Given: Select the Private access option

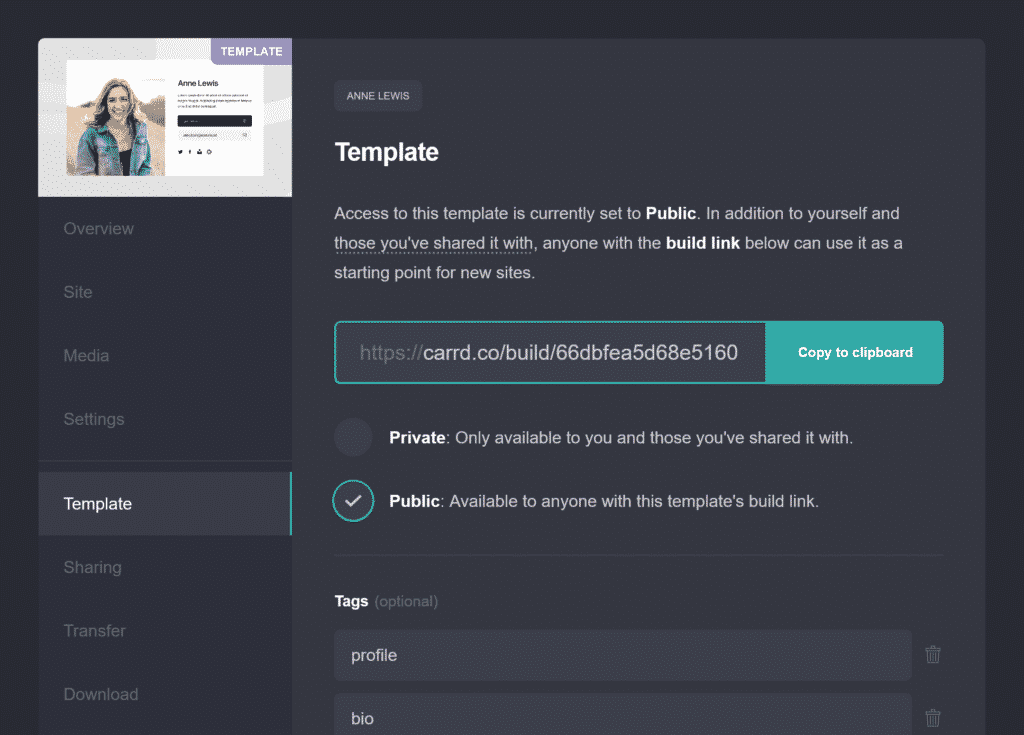Looking at the screenshot, I should (x=353, y=437).
